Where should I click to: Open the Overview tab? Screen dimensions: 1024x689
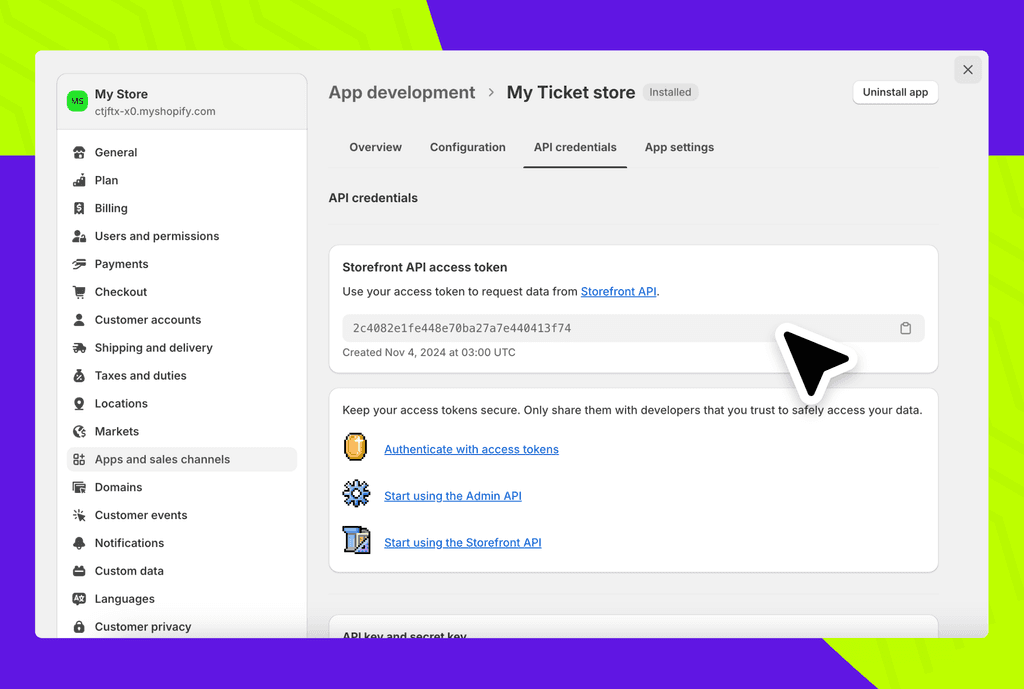(x=375, y=147)
